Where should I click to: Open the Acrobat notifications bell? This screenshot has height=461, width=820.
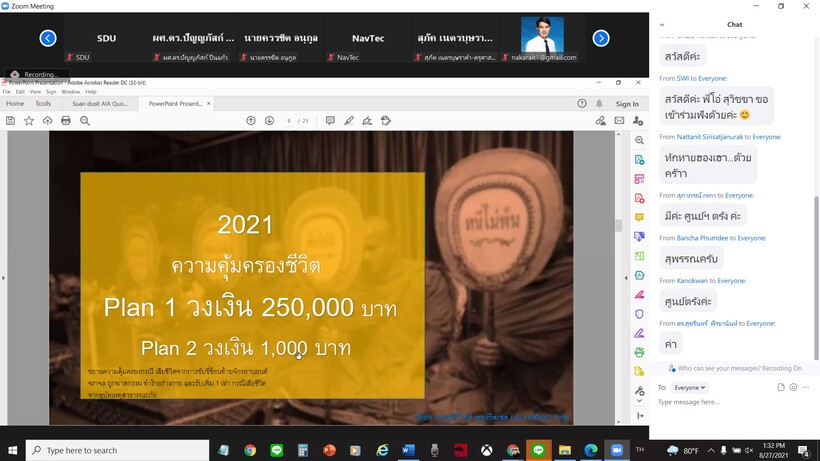click(599, 103)
